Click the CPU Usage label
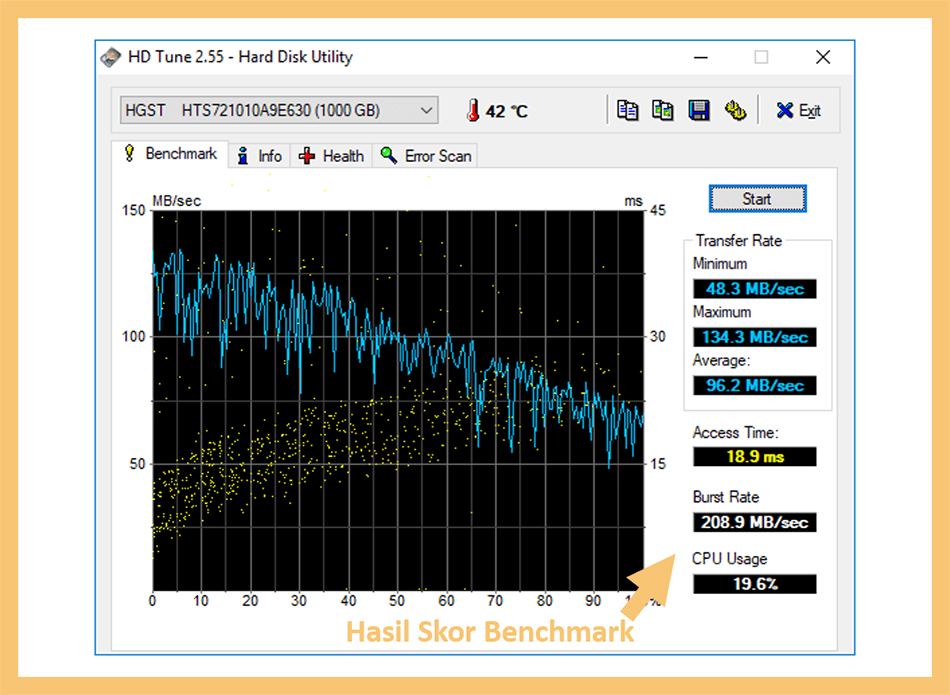Screen dimensions: 950x695 (729, 559)
